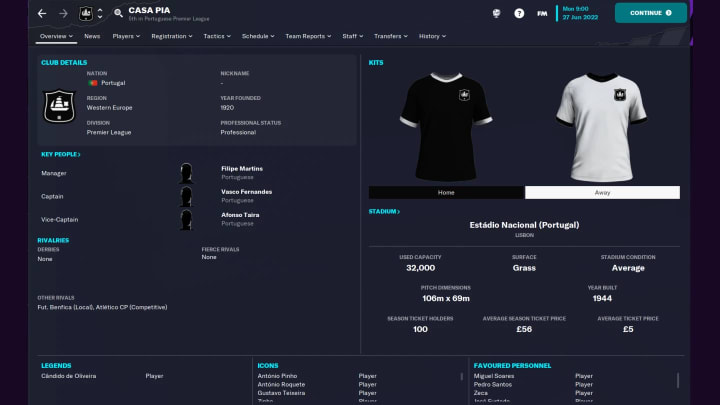Image resolution: width=720 pixels, height=405 pixels.
Task: Expand the Team Reports menu
Action: click(308, 36)
